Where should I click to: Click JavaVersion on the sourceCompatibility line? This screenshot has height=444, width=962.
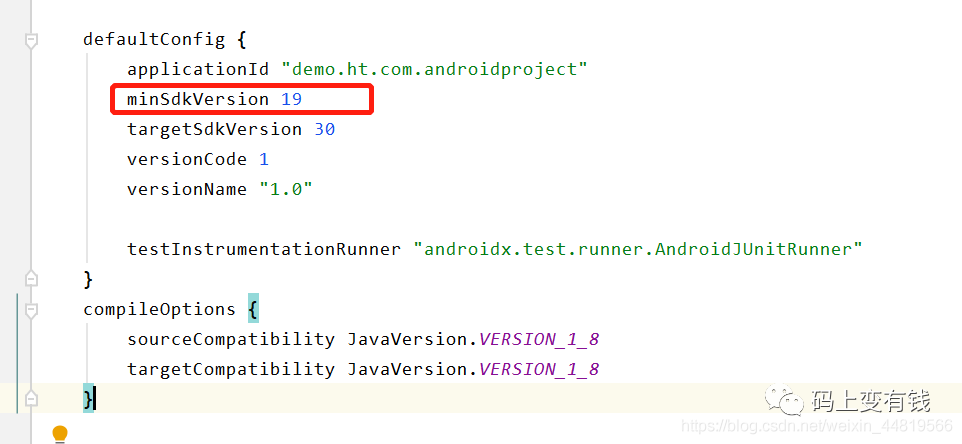(409, 339)
